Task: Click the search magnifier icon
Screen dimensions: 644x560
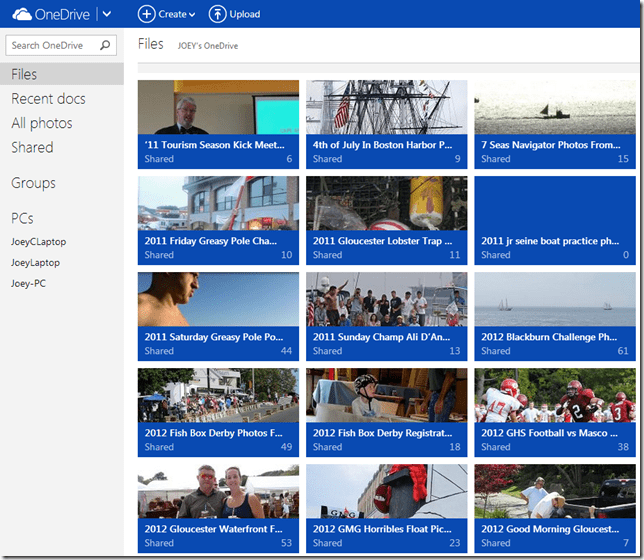Action: [104, 45]
